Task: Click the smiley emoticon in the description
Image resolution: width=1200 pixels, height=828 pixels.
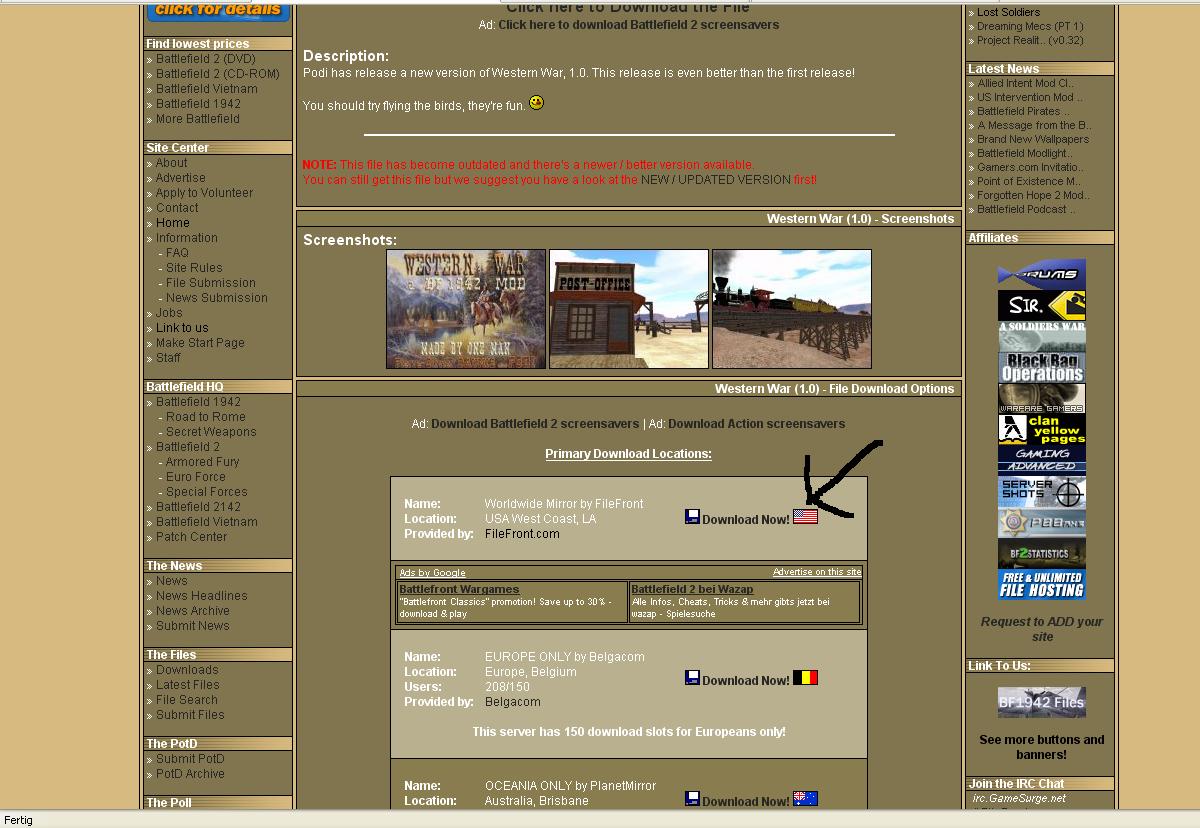Action: coord(536,103)
